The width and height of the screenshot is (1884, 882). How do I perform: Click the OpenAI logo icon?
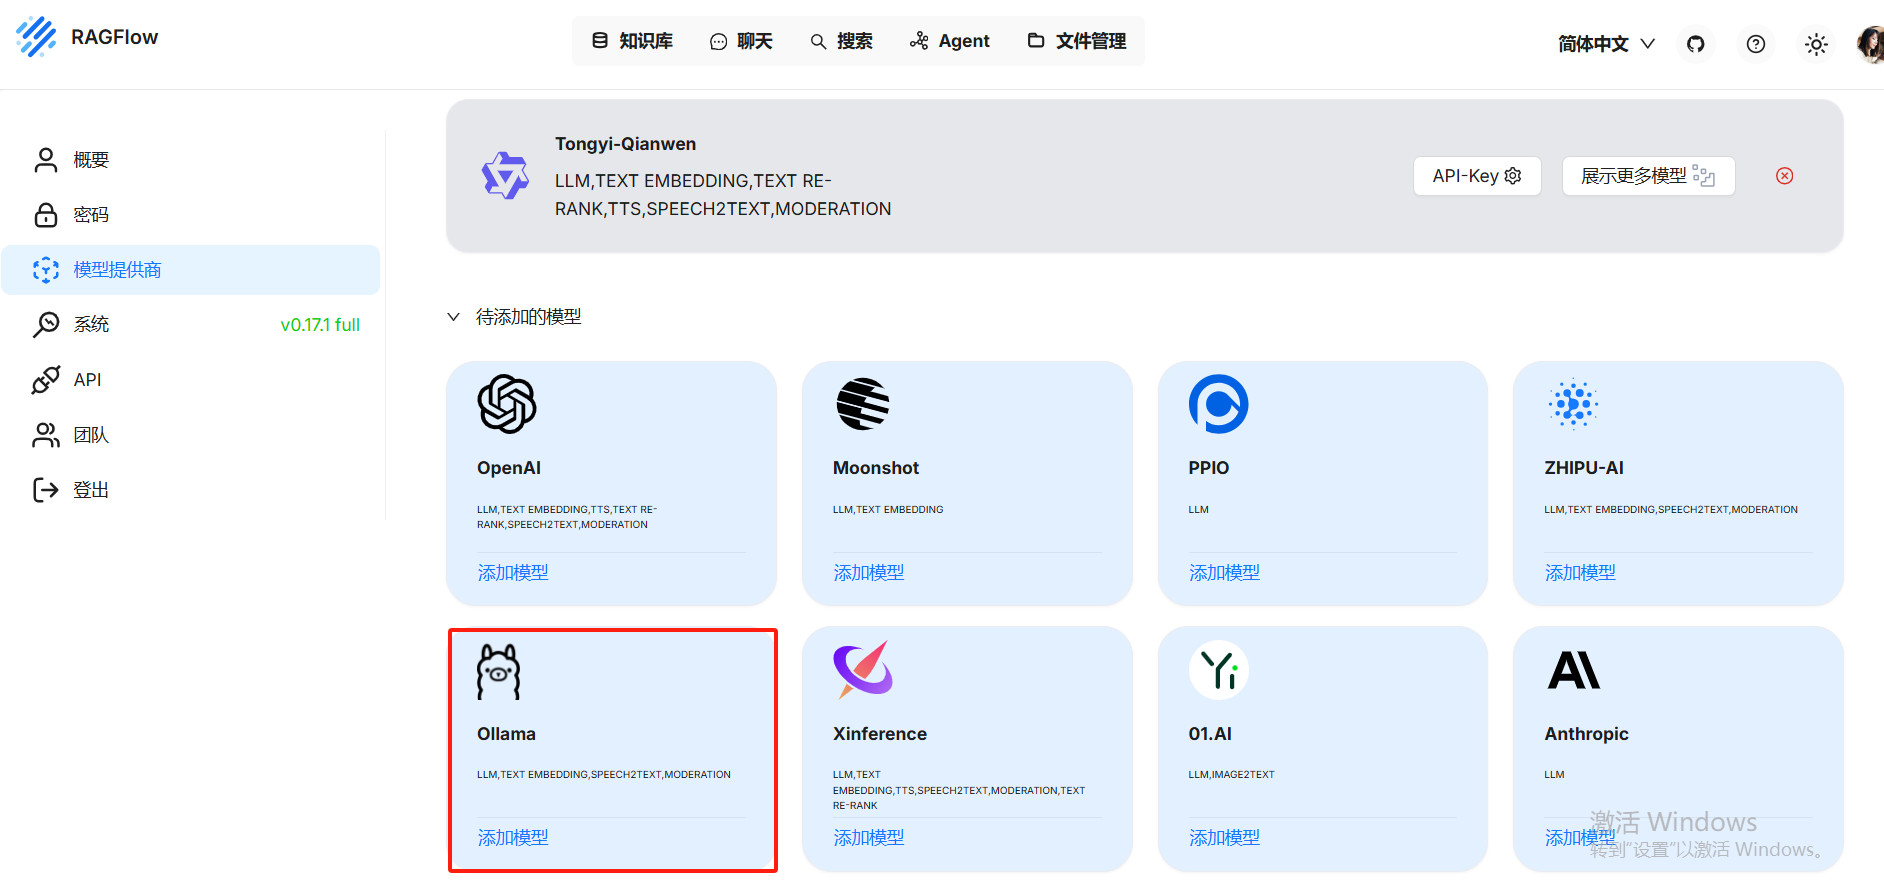pos(507,404)
